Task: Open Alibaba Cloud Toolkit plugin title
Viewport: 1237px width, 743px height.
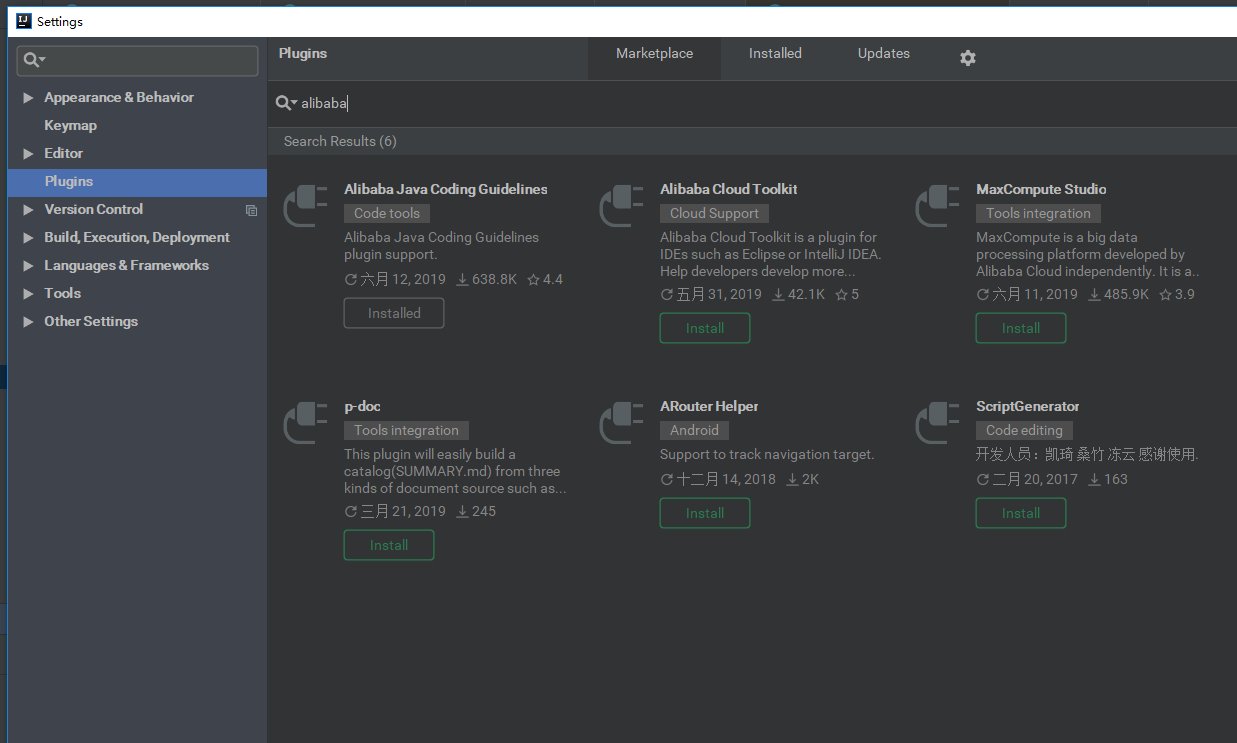Action: 729,189
